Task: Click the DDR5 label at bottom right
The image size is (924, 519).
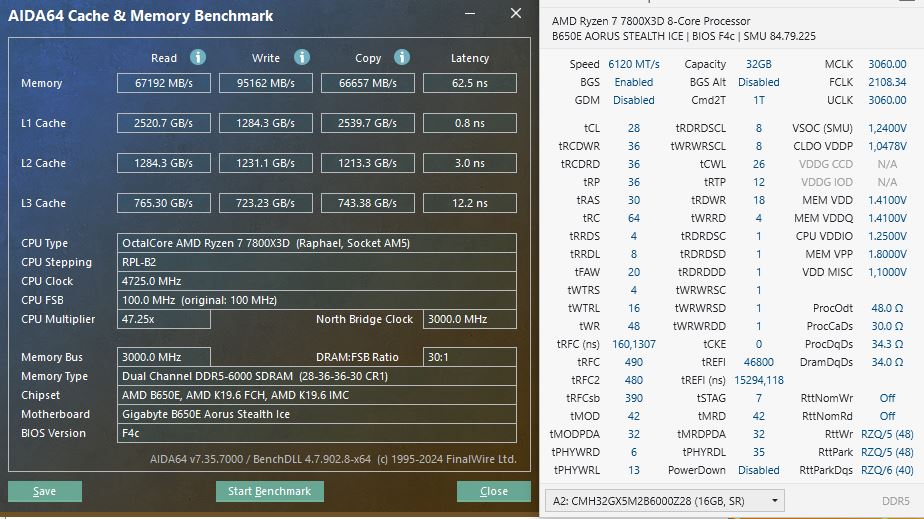Action: pyautogui.click(x=896, y=501)
